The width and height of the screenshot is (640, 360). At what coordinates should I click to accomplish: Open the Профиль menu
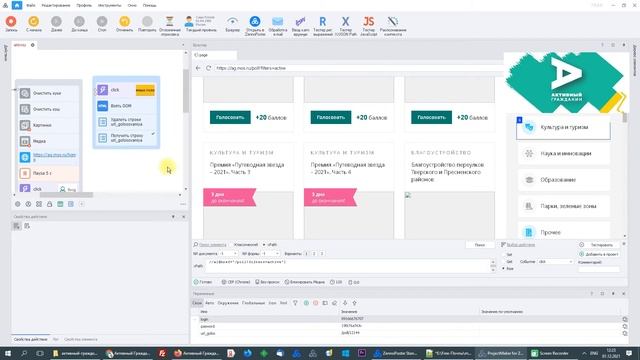coord(84,5)
